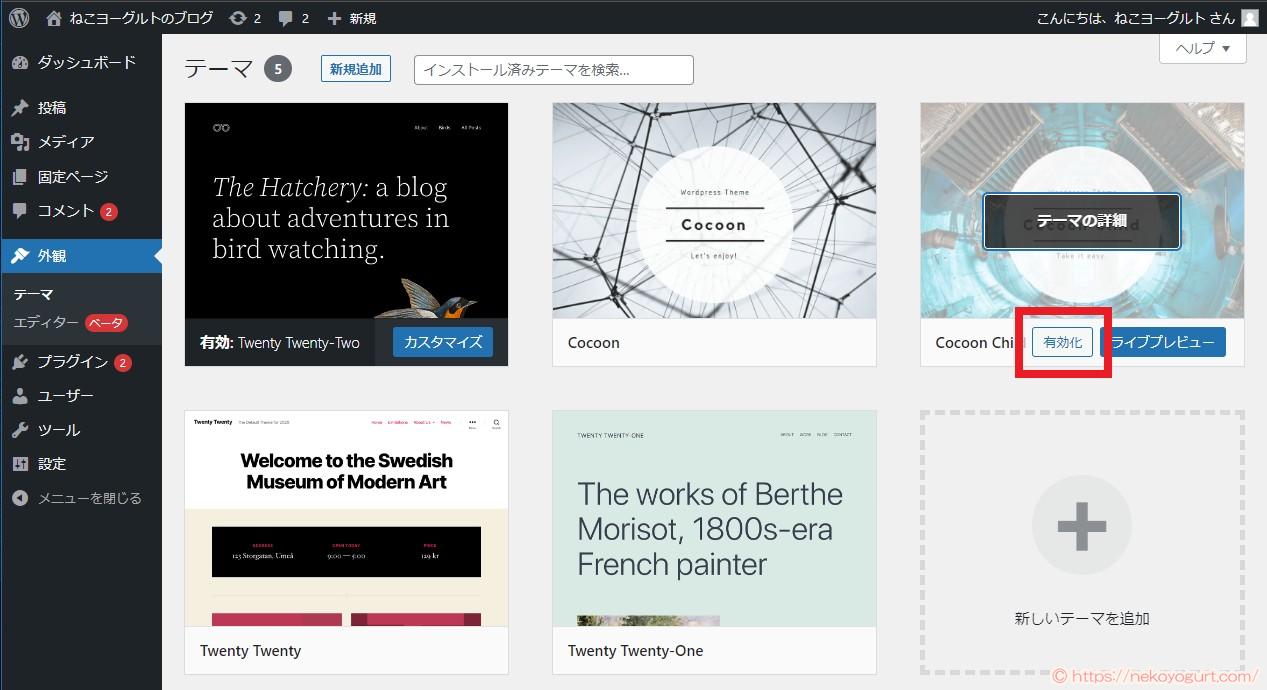Expand the ヘルプ dropdown tab
Screen dimensions: 1267x690
coord(1202,48)
